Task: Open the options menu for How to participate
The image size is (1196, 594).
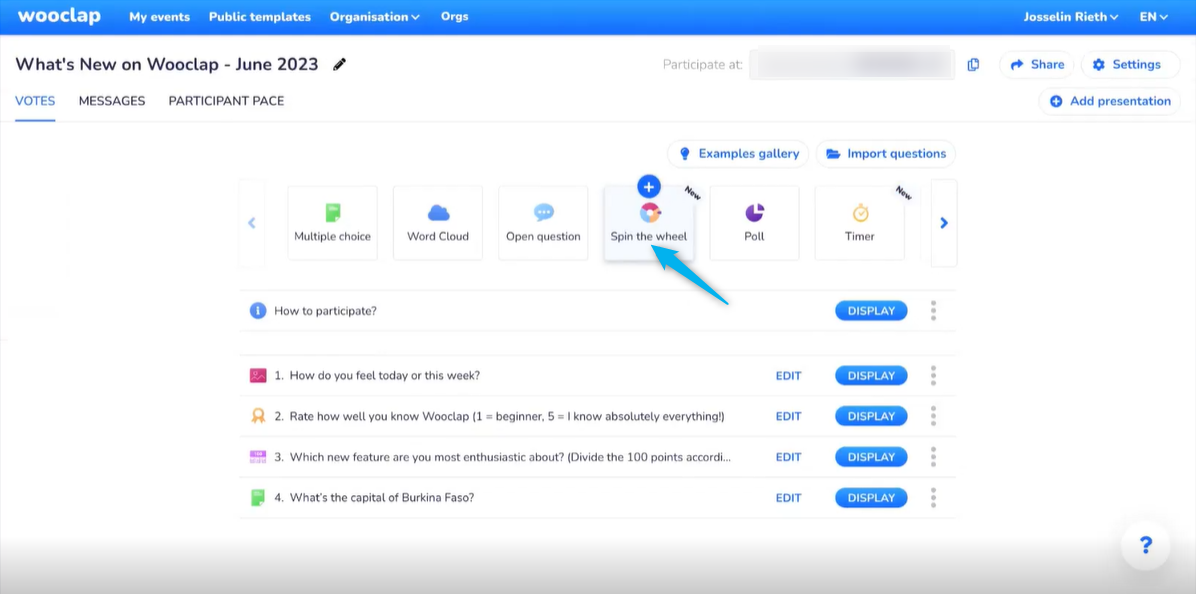Action: click(x=933, y=310)
